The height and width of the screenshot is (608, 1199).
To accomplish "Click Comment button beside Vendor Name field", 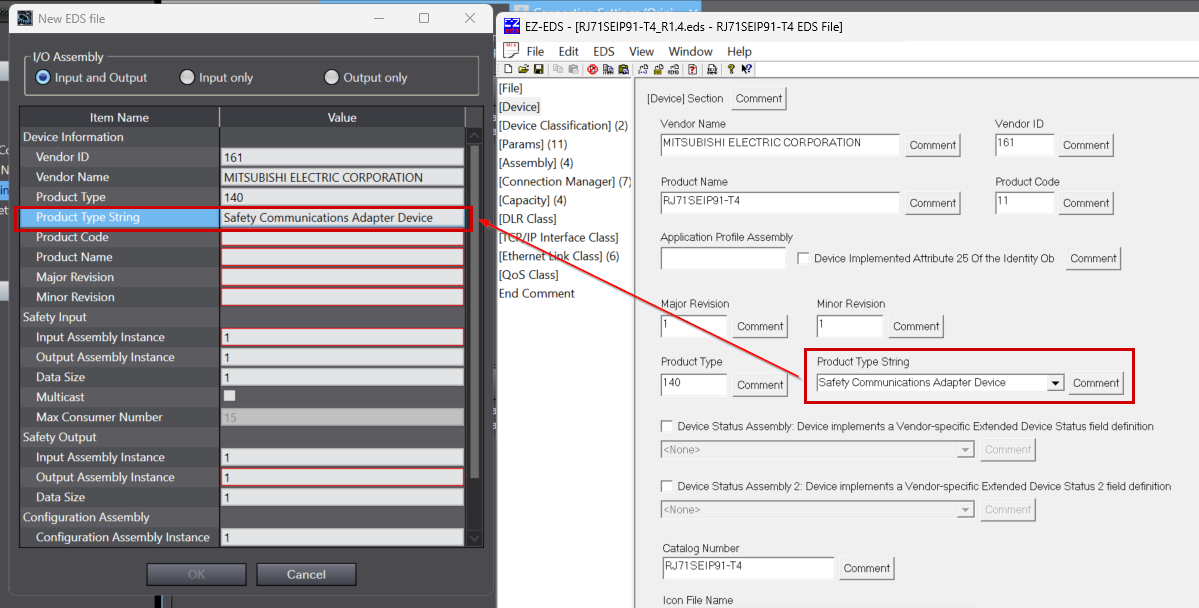I will pos(932,145).
